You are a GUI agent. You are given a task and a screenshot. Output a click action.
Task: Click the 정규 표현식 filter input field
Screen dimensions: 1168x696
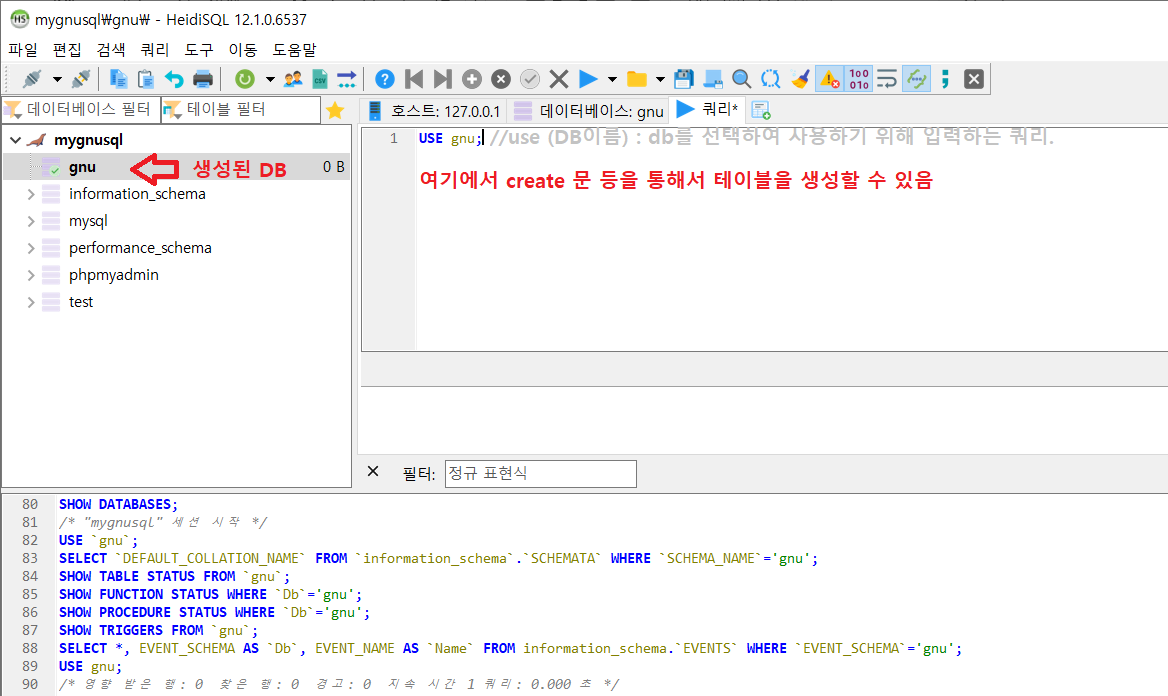[541, 474]
